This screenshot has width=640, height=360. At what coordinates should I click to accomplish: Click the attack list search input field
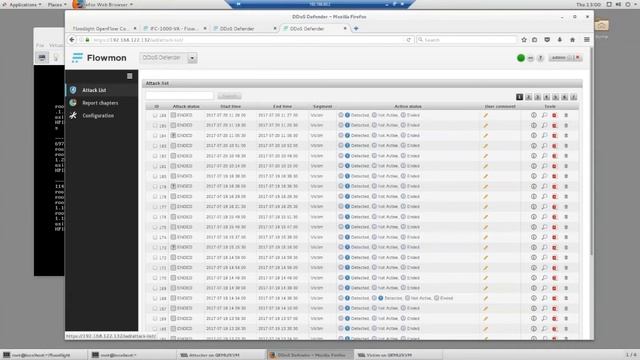pos(180,96)
